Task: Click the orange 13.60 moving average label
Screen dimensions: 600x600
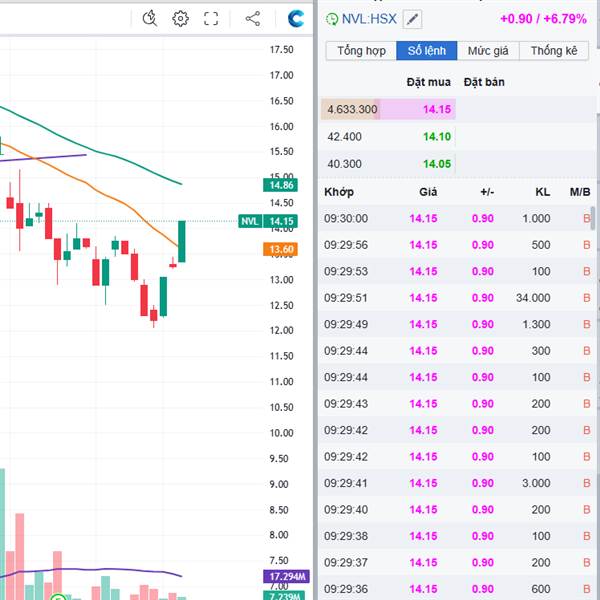Action: pos(280,249)
